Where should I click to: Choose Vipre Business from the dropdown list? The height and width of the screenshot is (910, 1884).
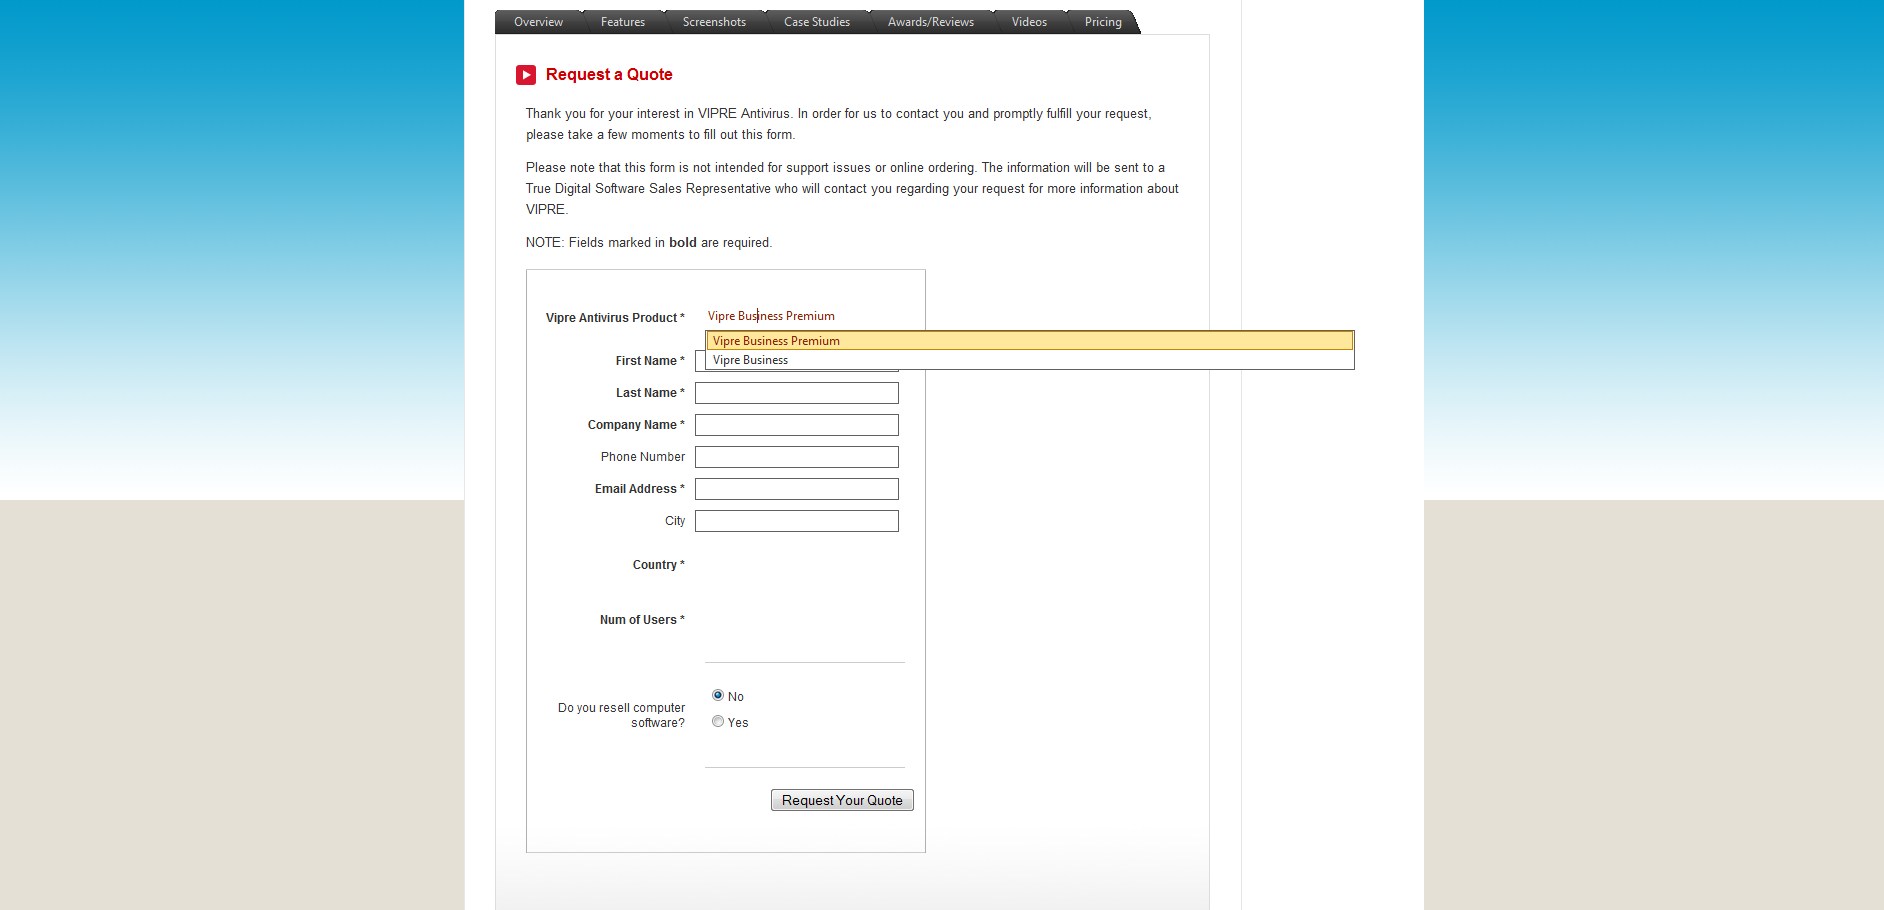pyautogui.click(x=1030, y=360)
